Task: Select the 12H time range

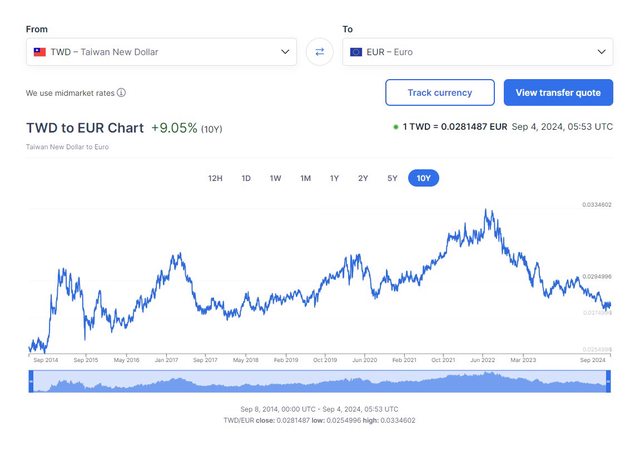Action: click(x=215, y=178)
